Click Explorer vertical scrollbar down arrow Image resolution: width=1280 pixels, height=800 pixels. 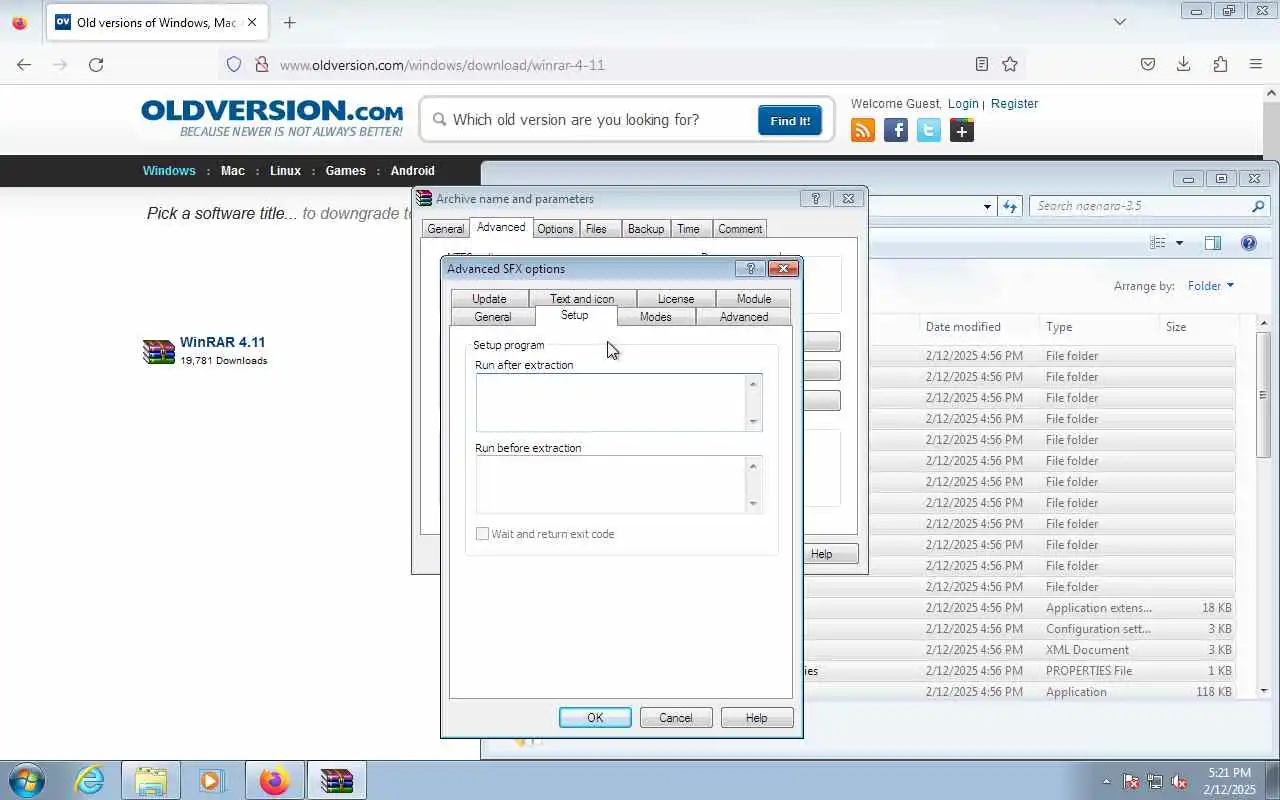[1264, 691]
